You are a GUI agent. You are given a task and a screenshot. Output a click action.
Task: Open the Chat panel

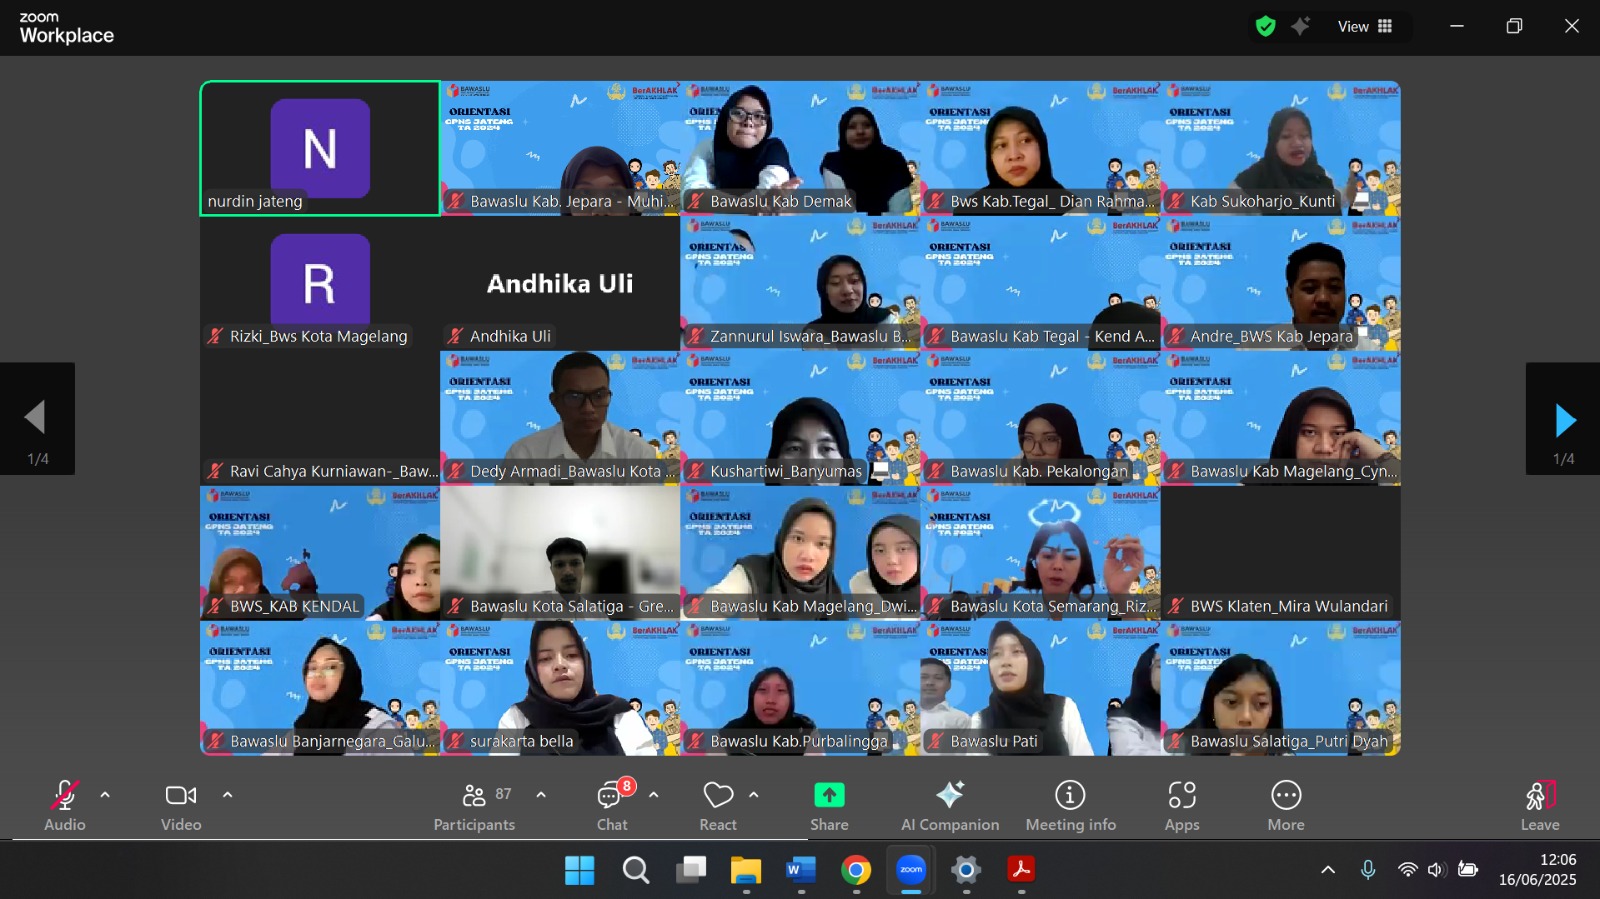pos(612,805)
